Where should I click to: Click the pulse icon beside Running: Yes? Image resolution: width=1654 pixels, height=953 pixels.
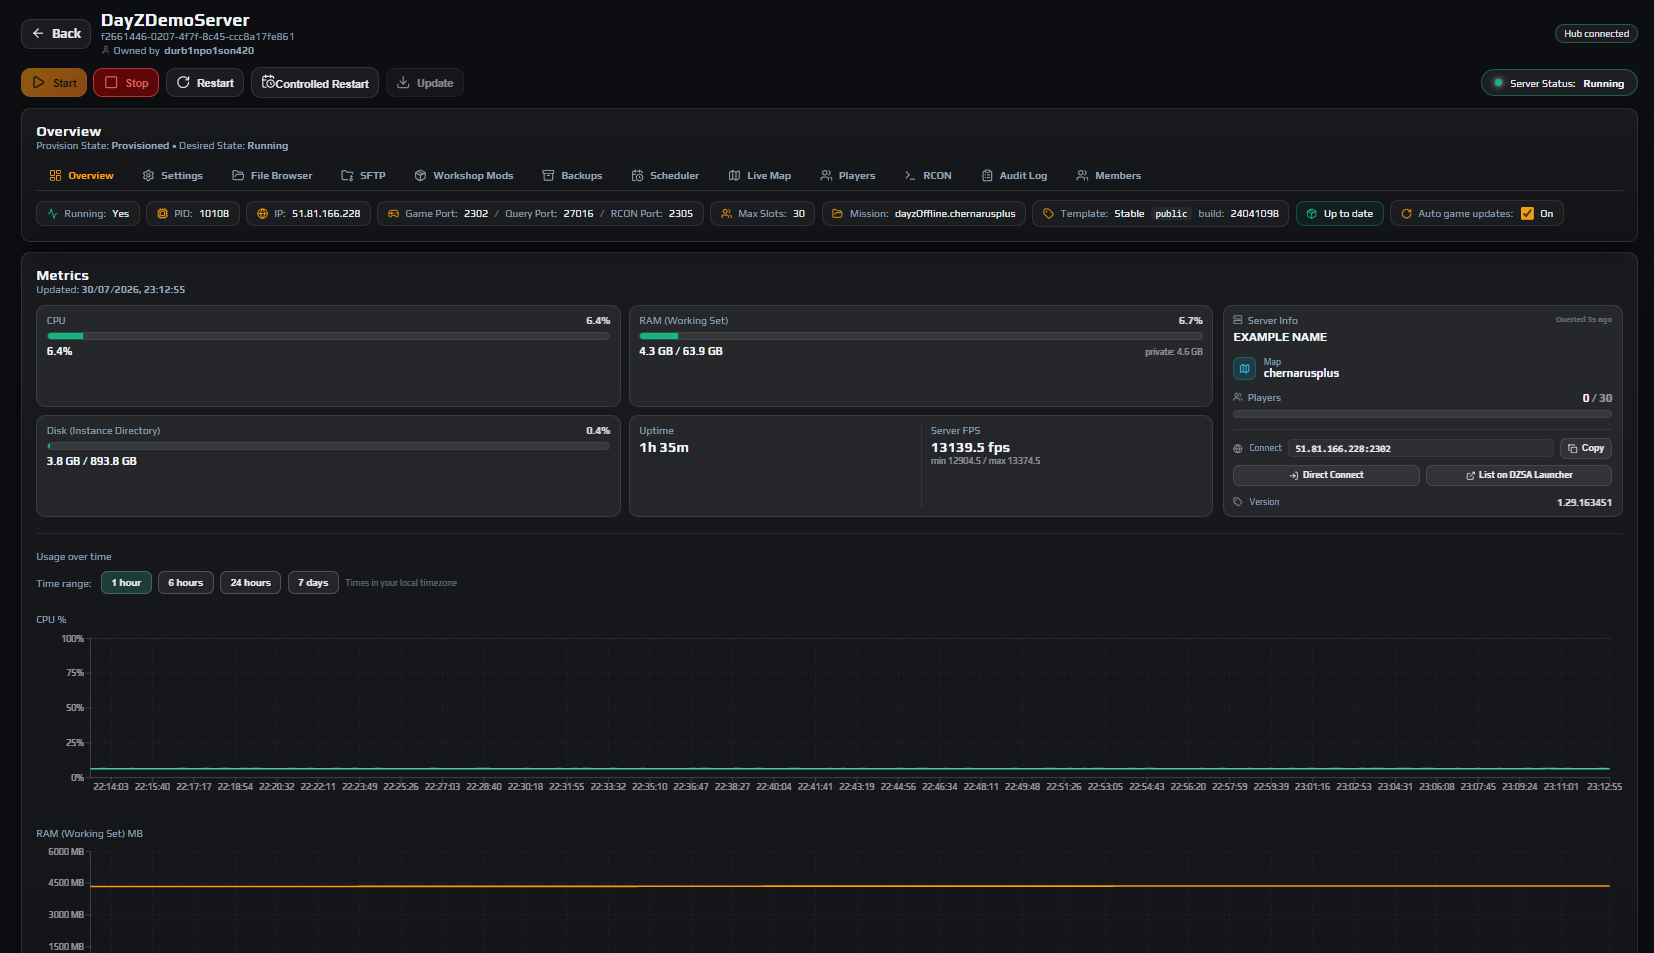pos(53,213)
